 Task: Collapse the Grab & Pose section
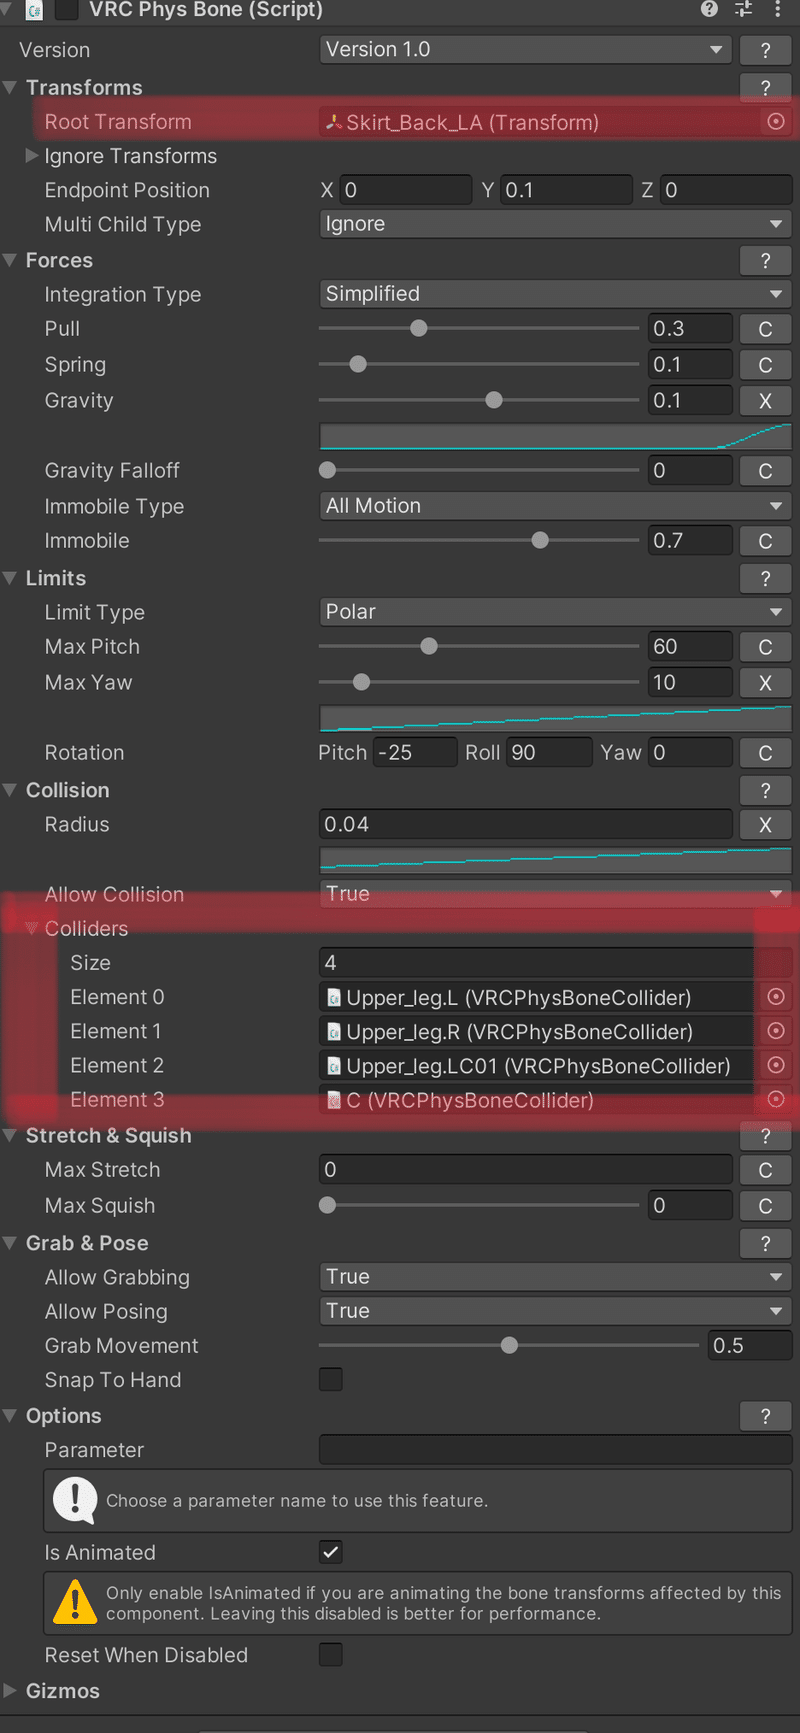pyautogui.click(x=10, y=1243)
